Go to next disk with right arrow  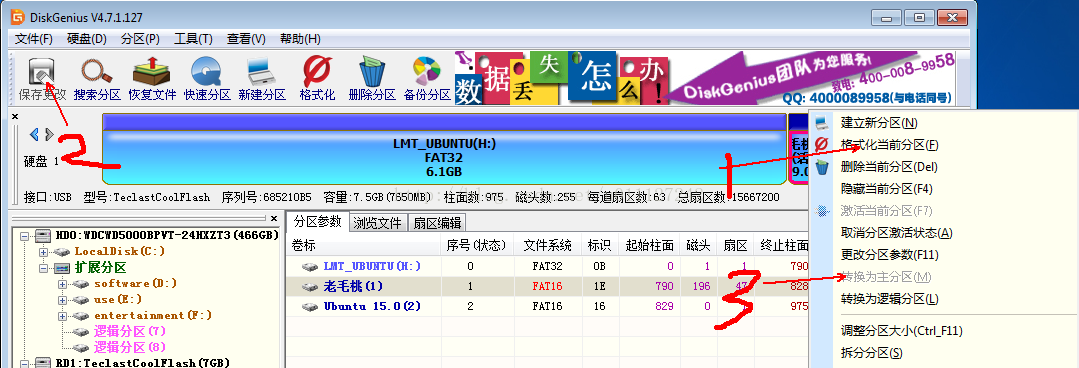pos(49,134)
